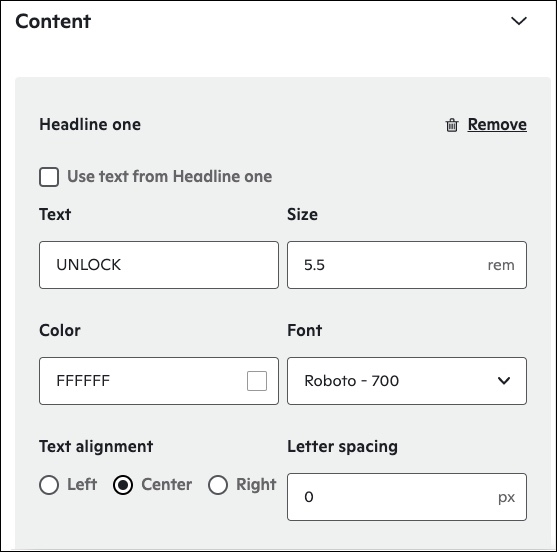Select the Right text alignment radio

tap(218, 485)
